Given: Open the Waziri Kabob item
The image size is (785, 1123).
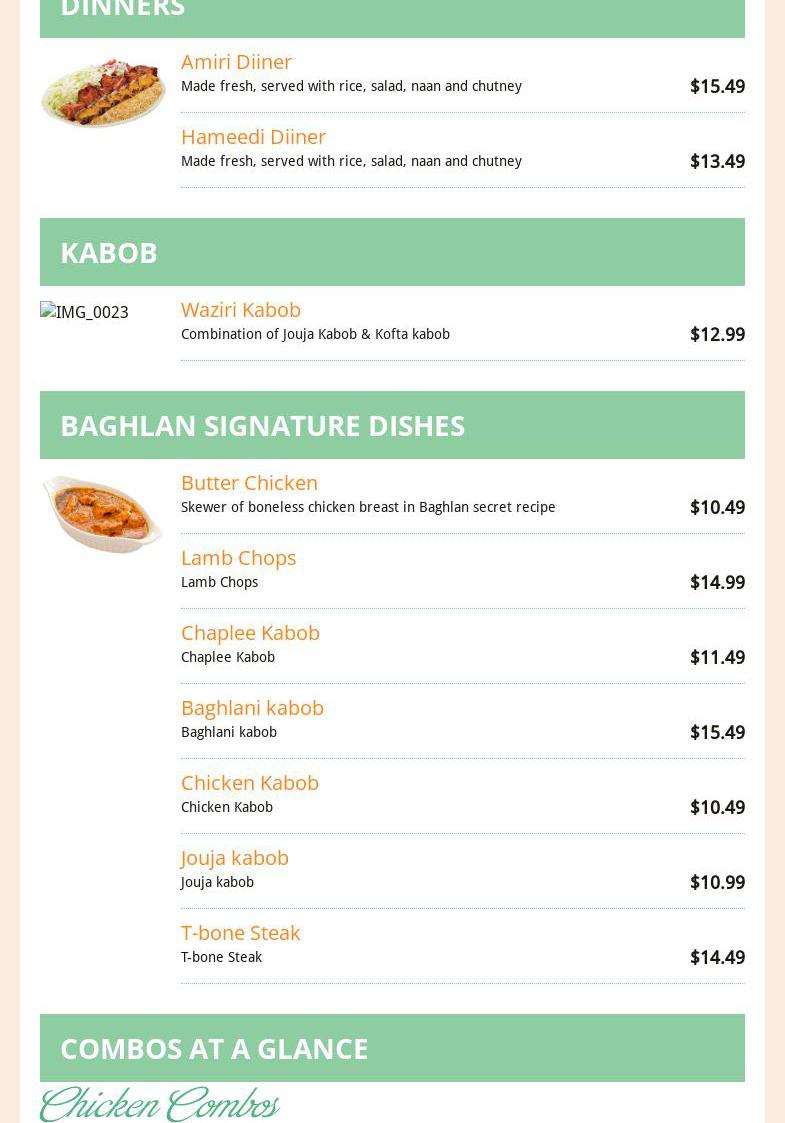Looking at the screenshot, I should [240, 310].
